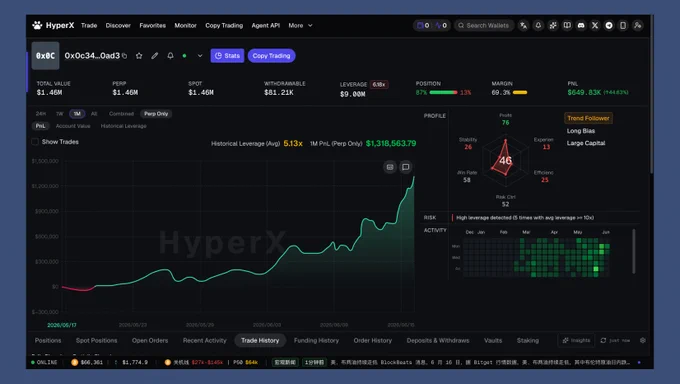Expand wallet options chevron next to status dot
Viewport: 680px width, 384px height.
(200, 56)
